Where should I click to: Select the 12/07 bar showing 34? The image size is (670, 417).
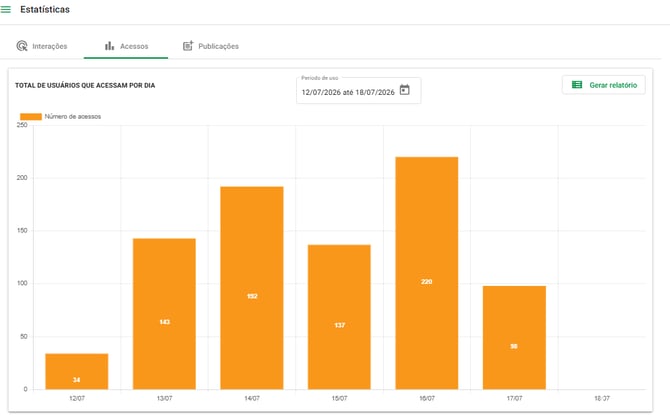pyautogui.click(x=77, y=371)
